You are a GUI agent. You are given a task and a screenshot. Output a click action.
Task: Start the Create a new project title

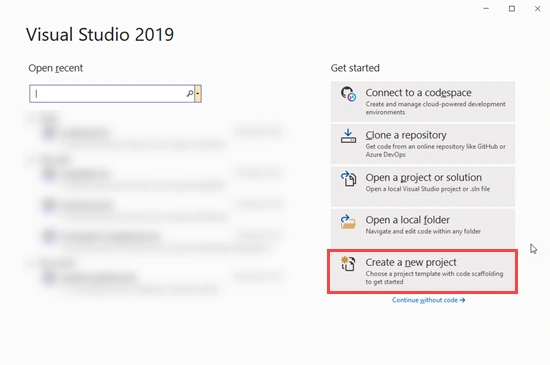pos(411,262)
